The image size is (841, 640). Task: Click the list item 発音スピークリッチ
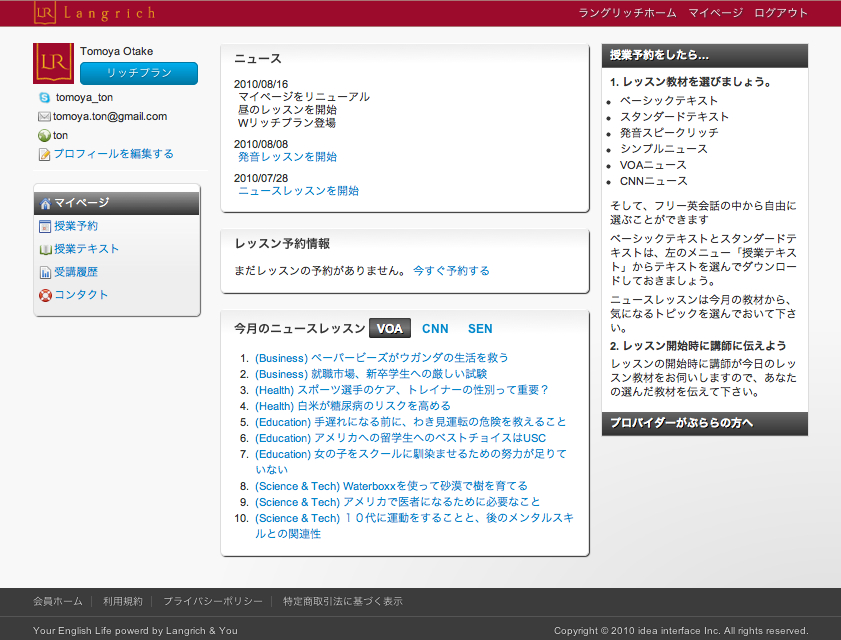pos(669,133)
